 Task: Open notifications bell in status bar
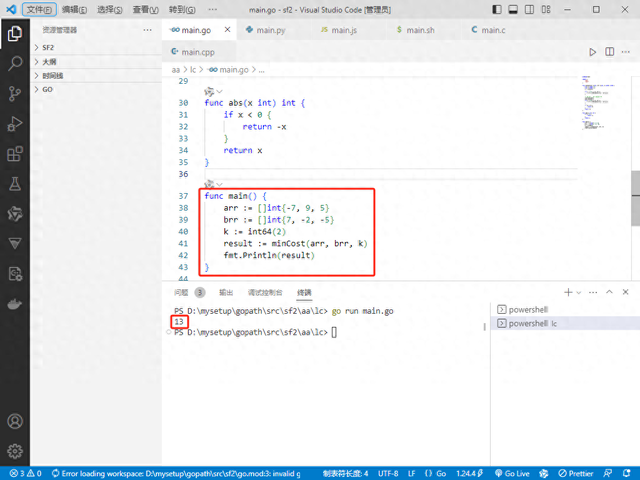click(627, 473)
